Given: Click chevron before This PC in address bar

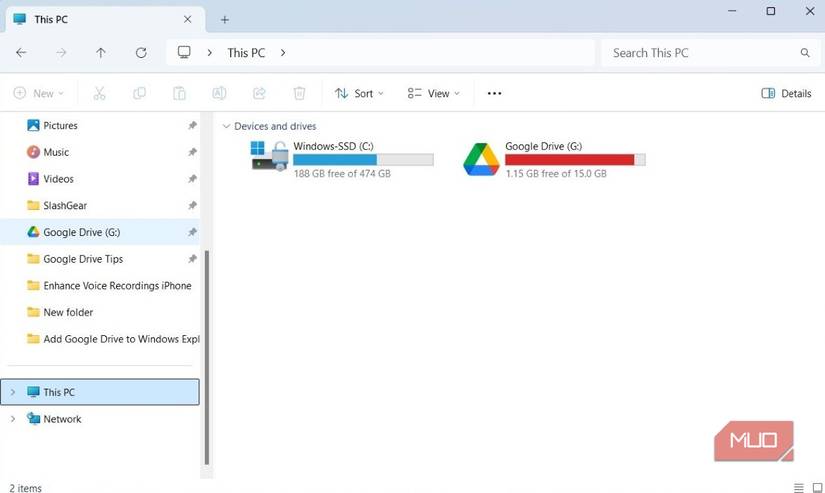Looking at the screenshot, I should 209,53.
